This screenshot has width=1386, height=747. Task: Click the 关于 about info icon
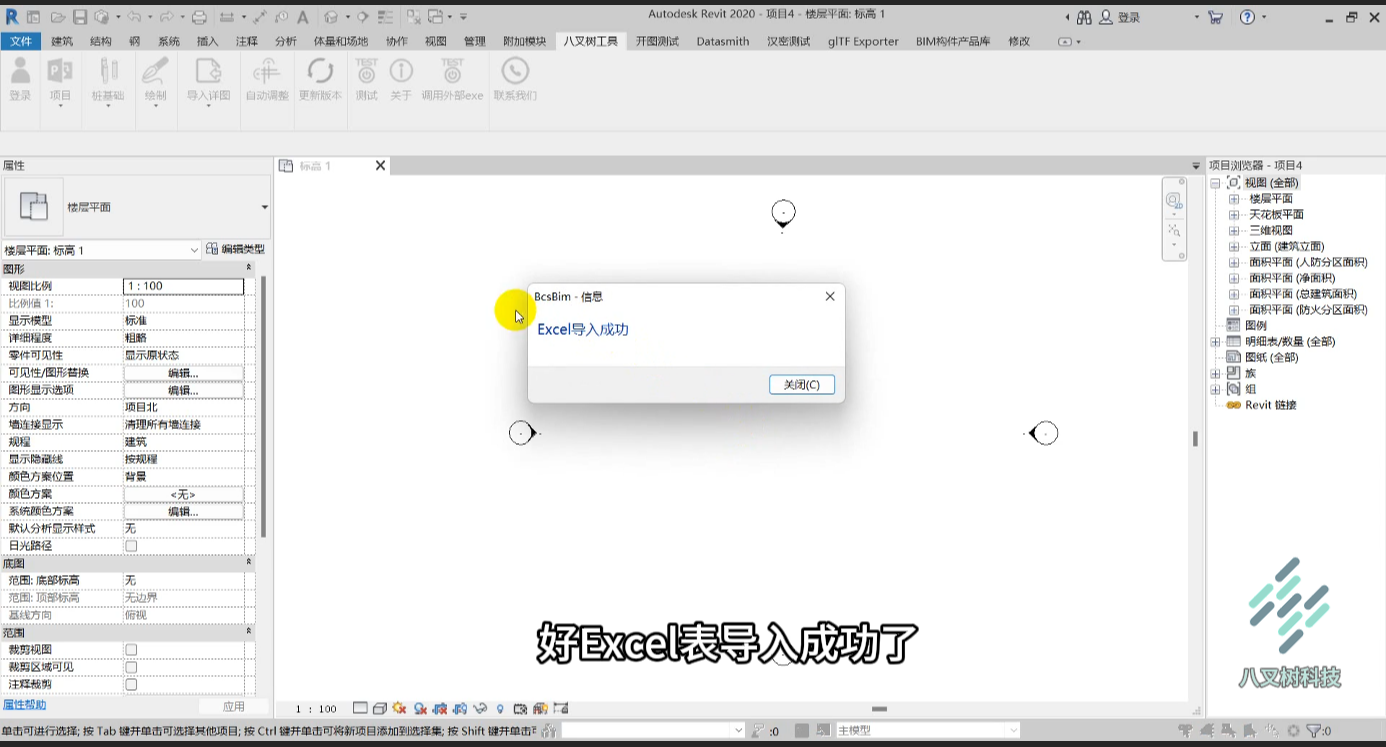[x=401, y=79]
